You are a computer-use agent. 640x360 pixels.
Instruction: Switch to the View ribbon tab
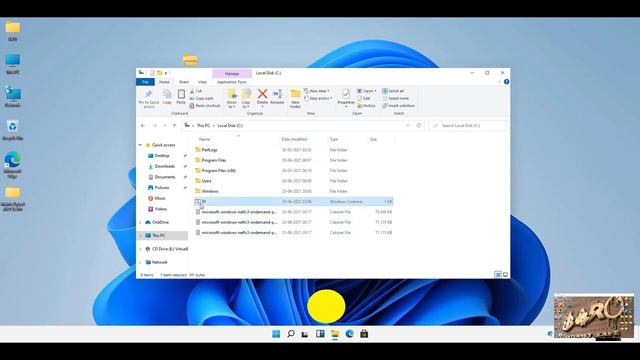point(202,82)
